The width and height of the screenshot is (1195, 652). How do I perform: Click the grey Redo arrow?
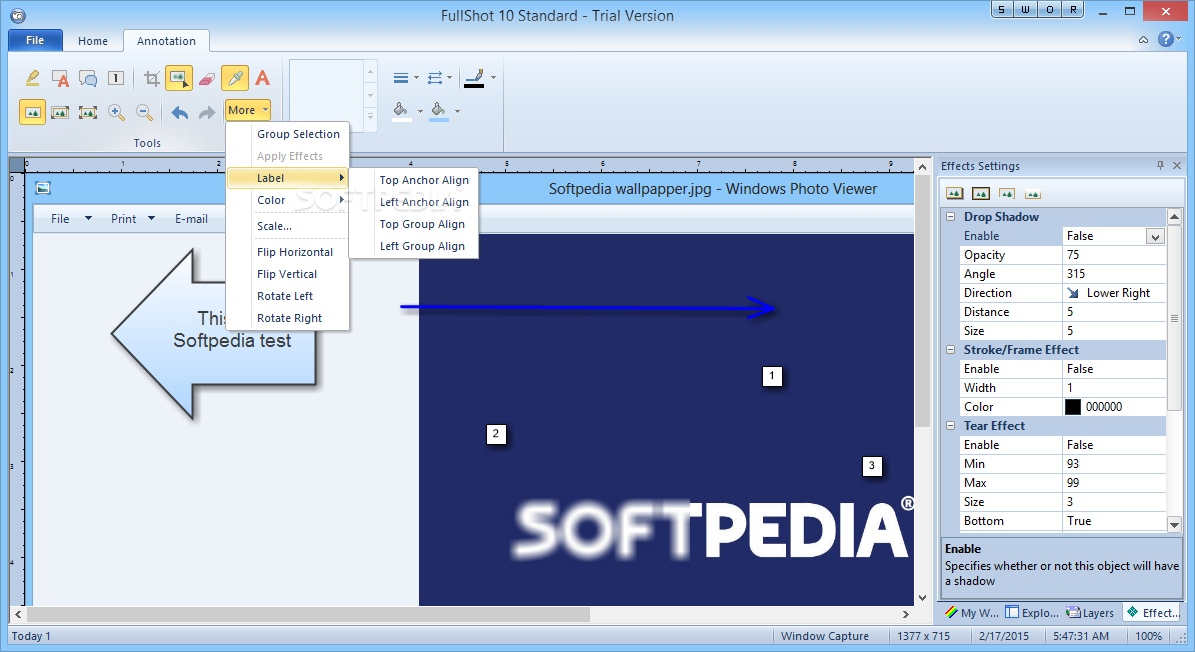207,112
